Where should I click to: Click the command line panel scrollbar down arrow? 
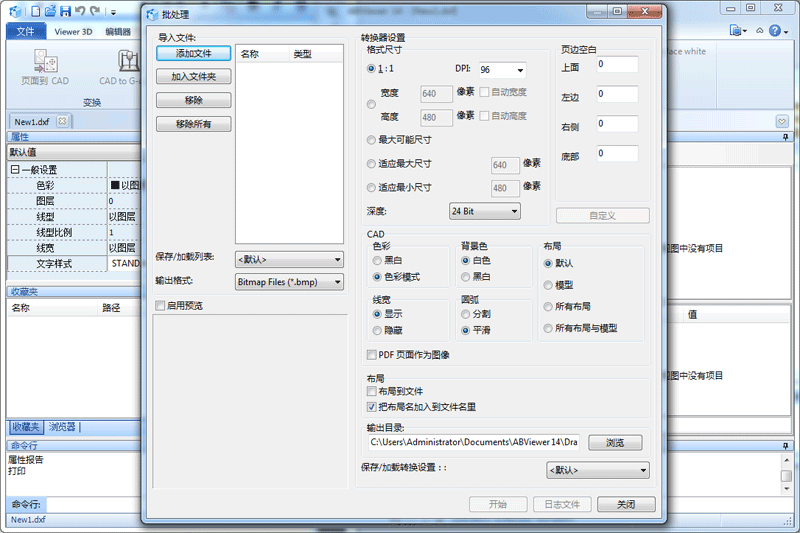coord(786,489)
